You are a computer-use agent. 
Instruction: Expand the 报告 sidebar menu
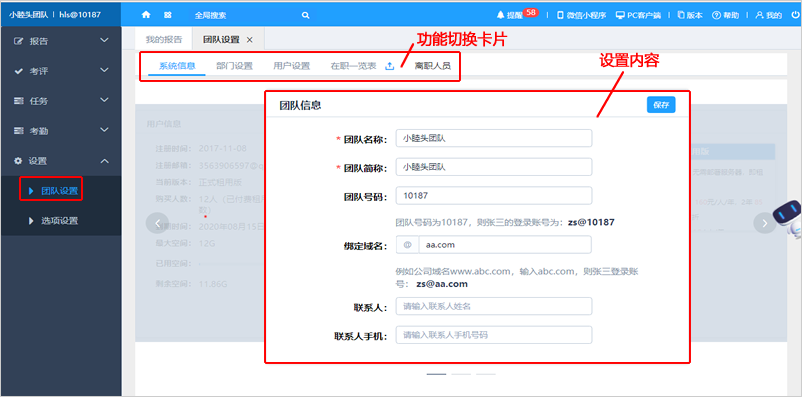(x=61, y=41)
